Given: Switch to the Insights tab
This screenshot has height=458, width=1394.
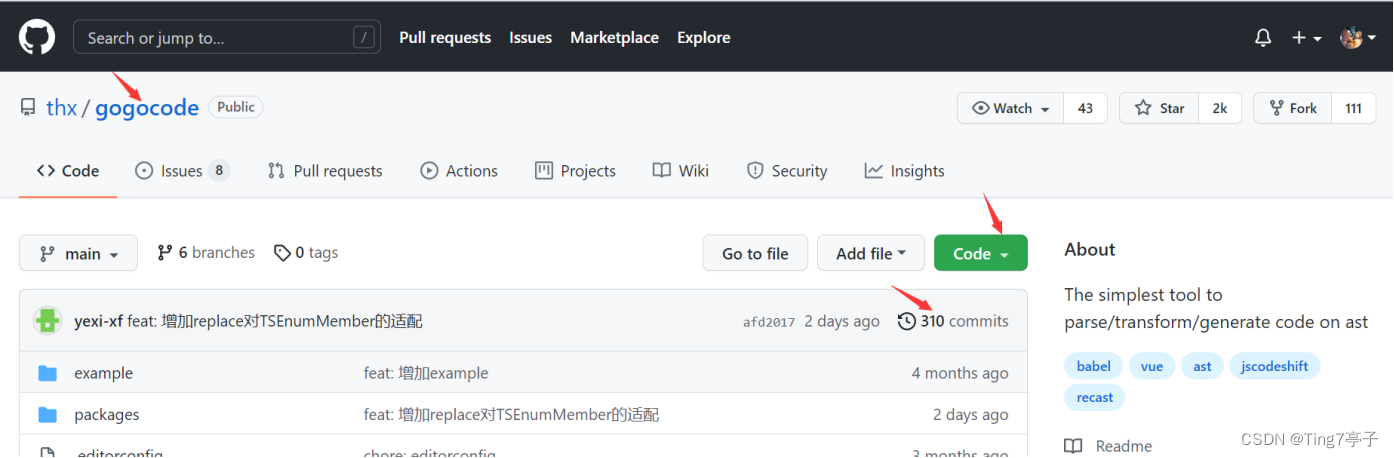Looking at the screenshot, I should pos(905,171).
